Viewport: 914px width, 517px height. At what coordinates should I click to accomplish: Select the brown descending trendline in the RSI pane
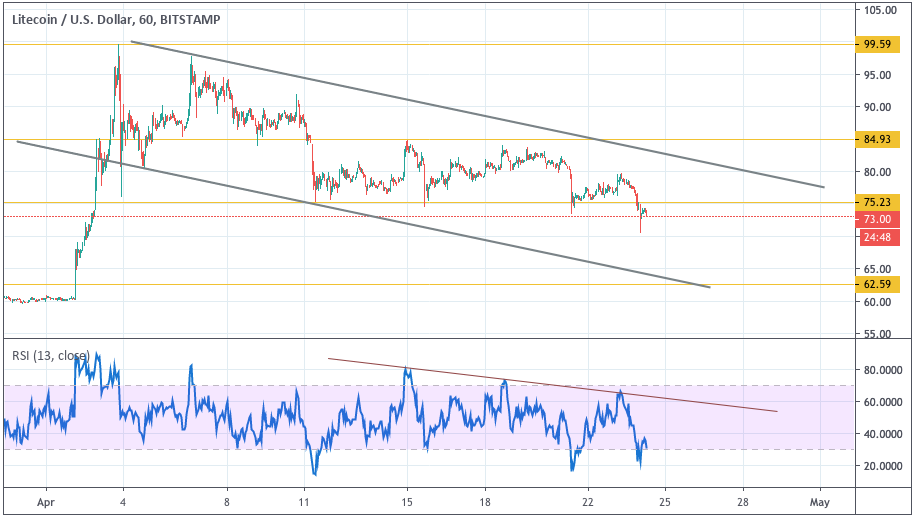pyautogui.click(x=550, y=385)
